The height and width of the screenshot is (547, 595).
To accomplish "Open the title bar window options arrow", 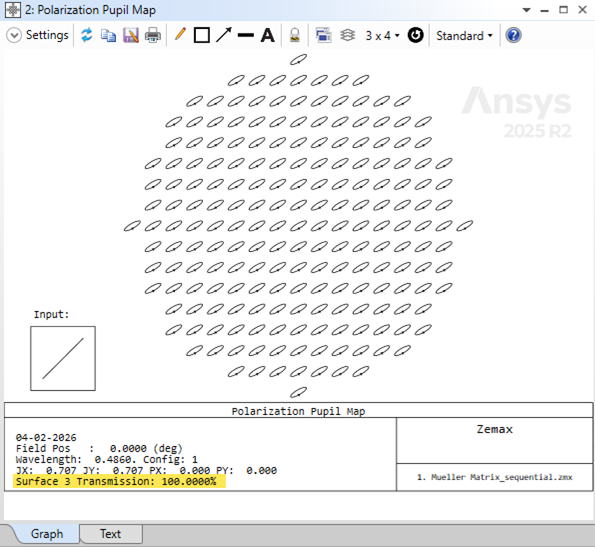I will 526,10.
